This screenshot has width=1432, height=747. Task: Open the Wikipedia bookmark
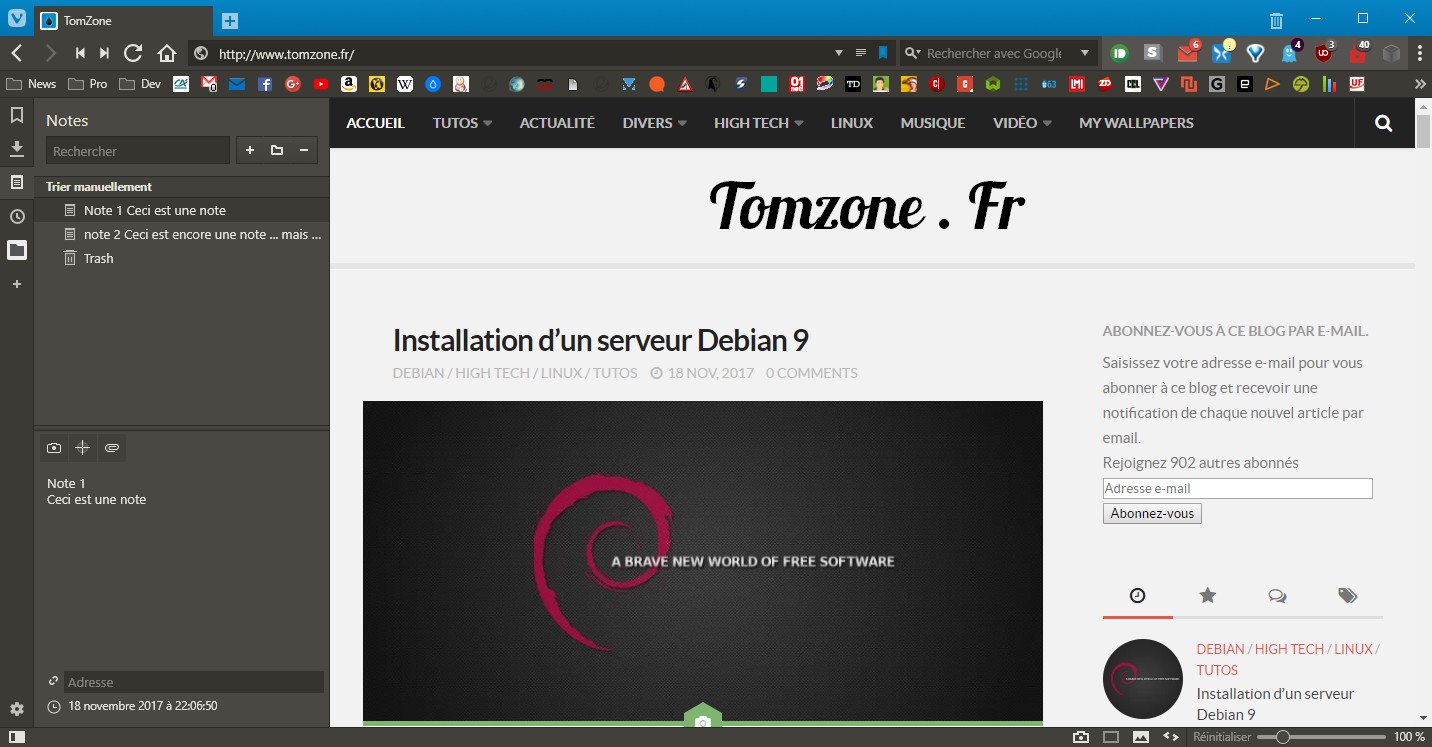[405, 84]
